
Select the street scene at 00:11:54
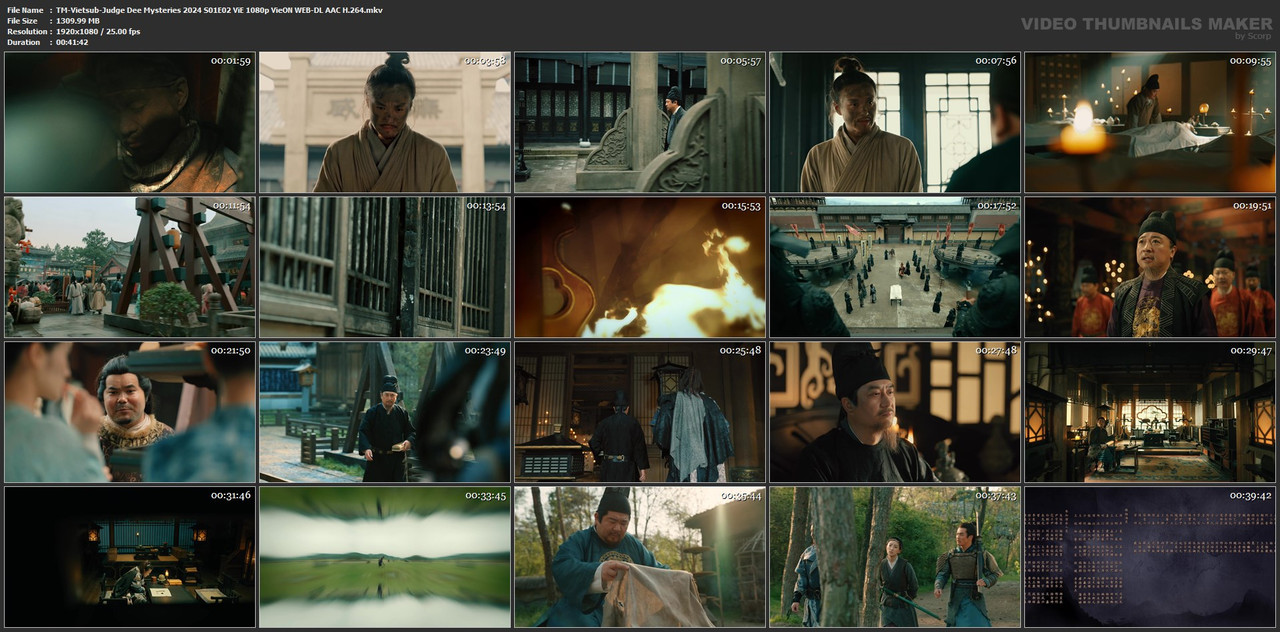pos(130,267)
